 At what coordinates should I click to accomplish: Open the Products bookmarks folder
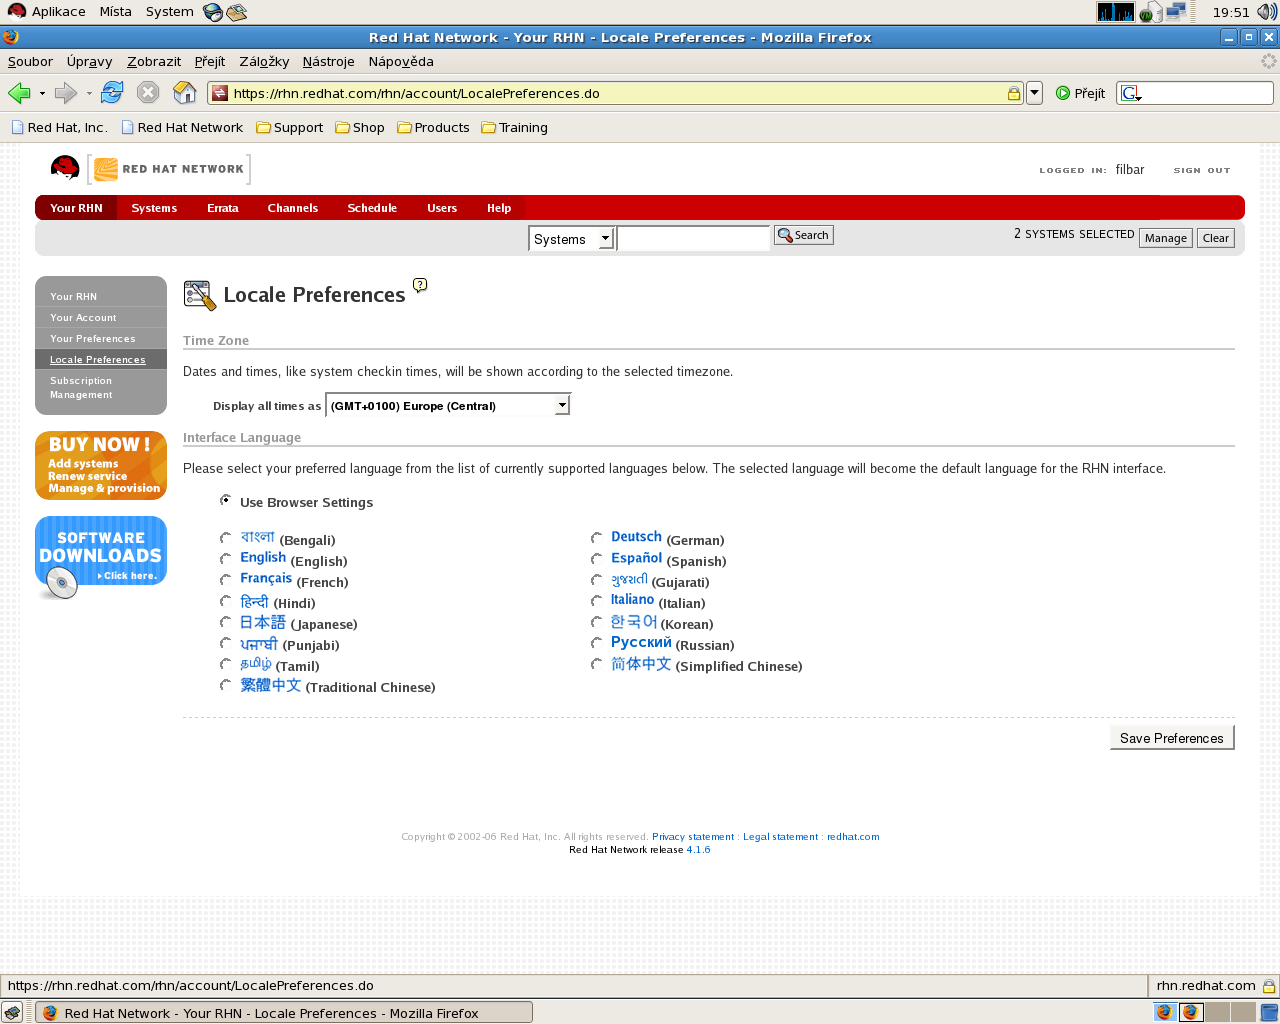pyautogui.click(x=433, y=127)
